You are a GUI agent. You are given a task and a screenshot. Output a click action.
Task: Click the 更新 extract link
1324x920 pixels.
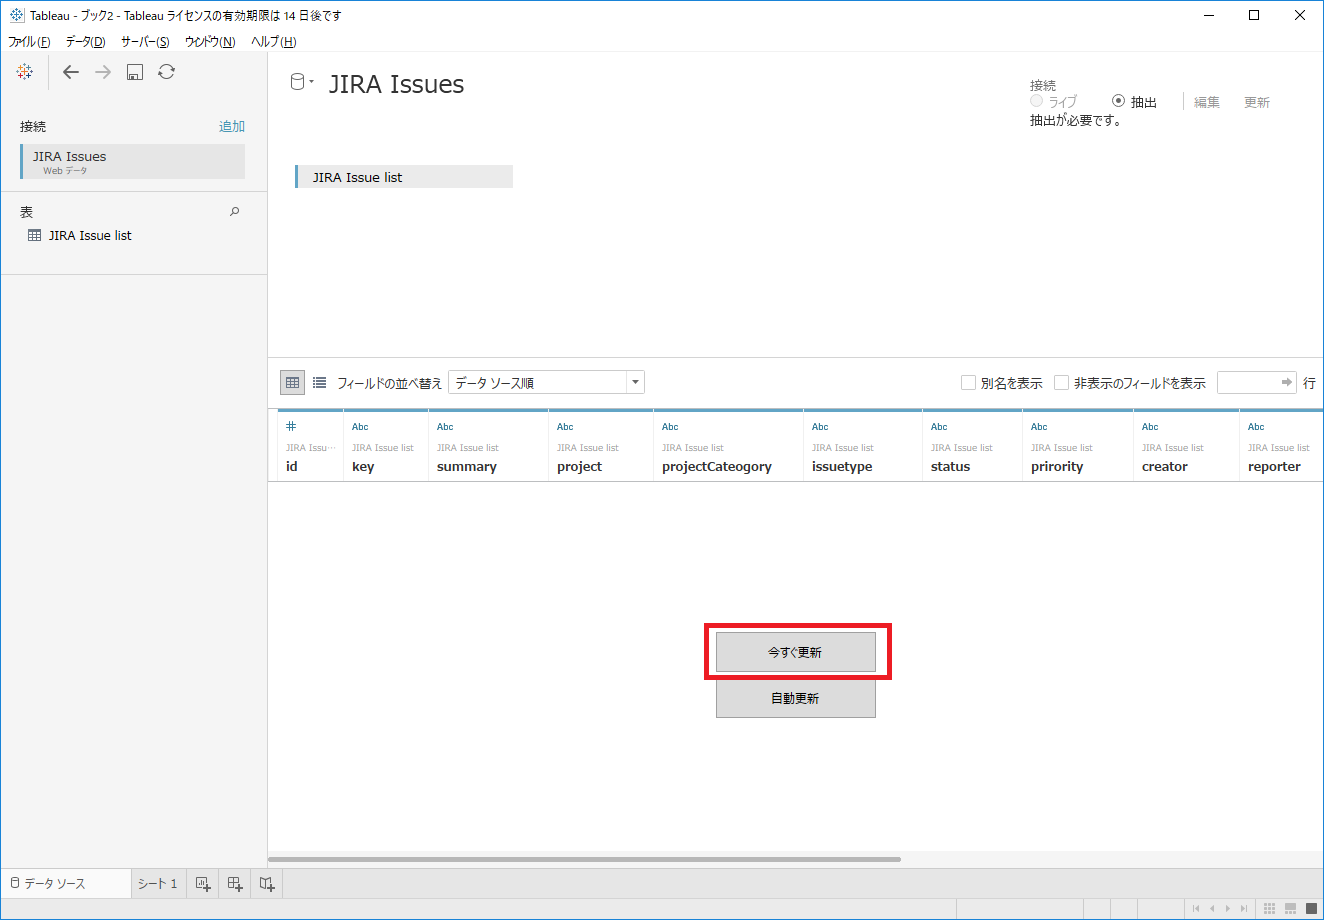click(x=1257, y=102)
